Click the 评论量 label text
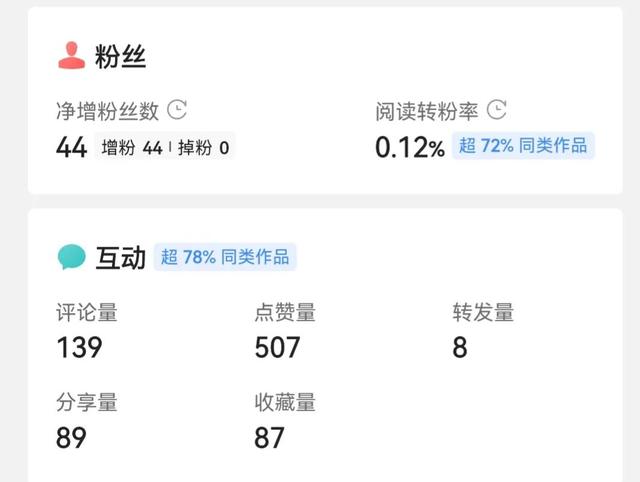Image resolution: width=640 pixels, height=482 pixels. [x=87, y=313]
